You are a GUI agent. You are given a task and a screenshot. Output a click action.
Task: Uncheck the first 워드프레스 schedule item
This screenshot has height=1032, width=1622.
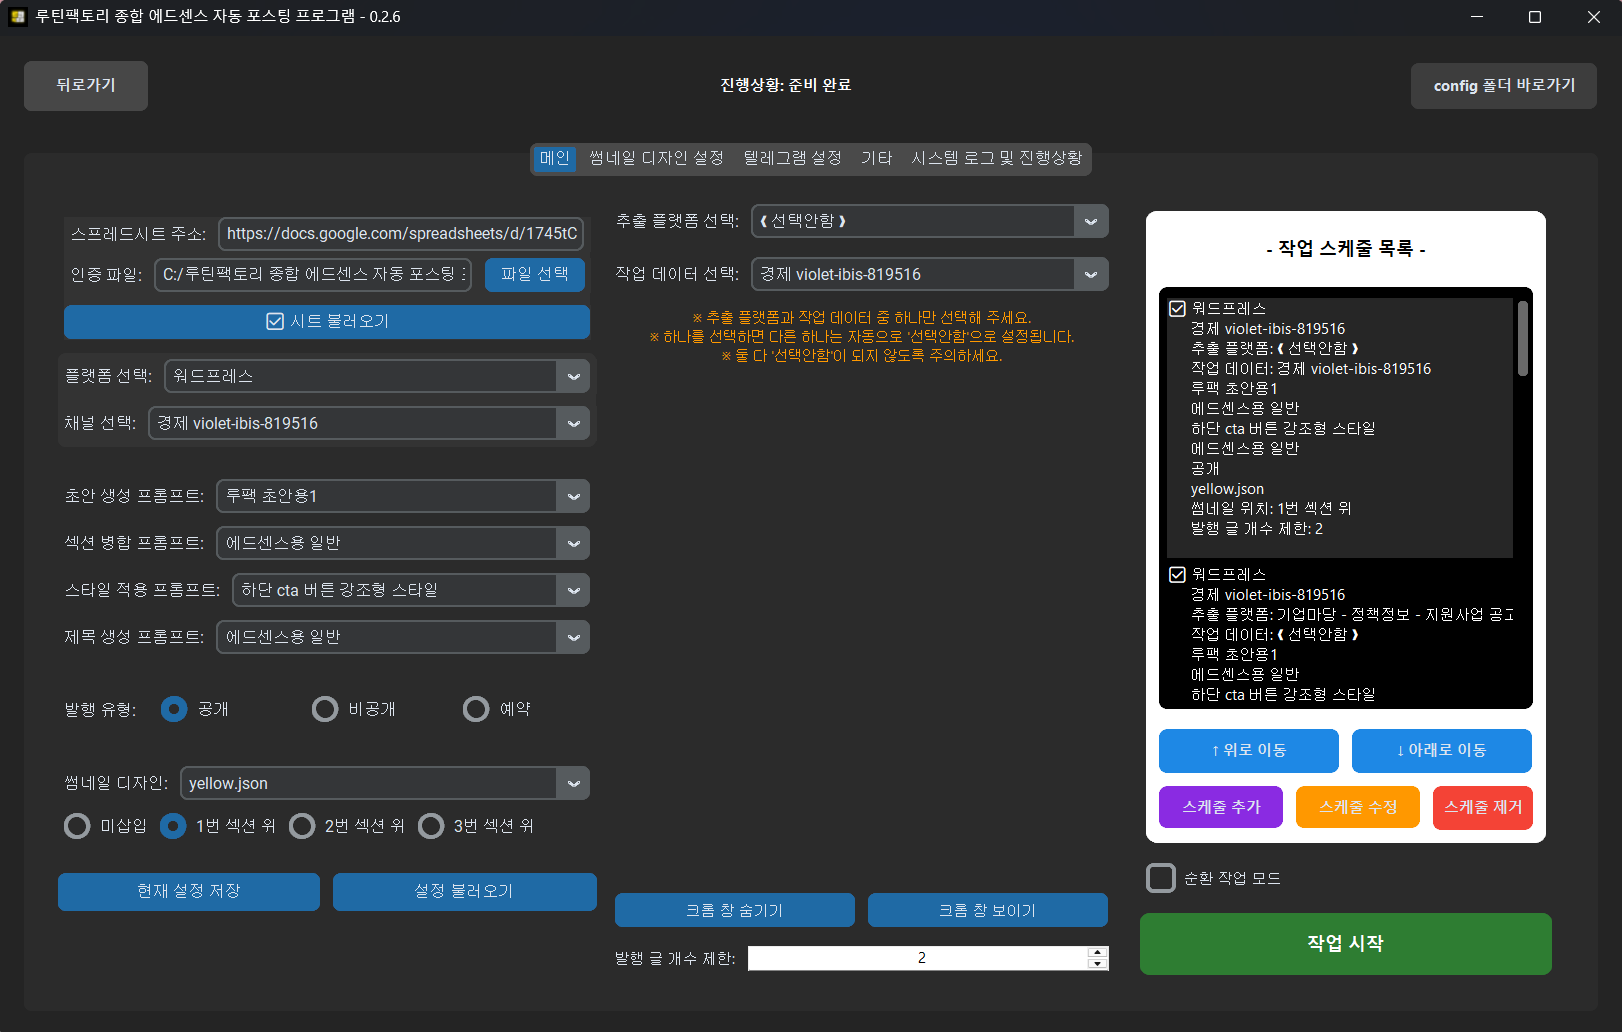tap(1178, 309)
